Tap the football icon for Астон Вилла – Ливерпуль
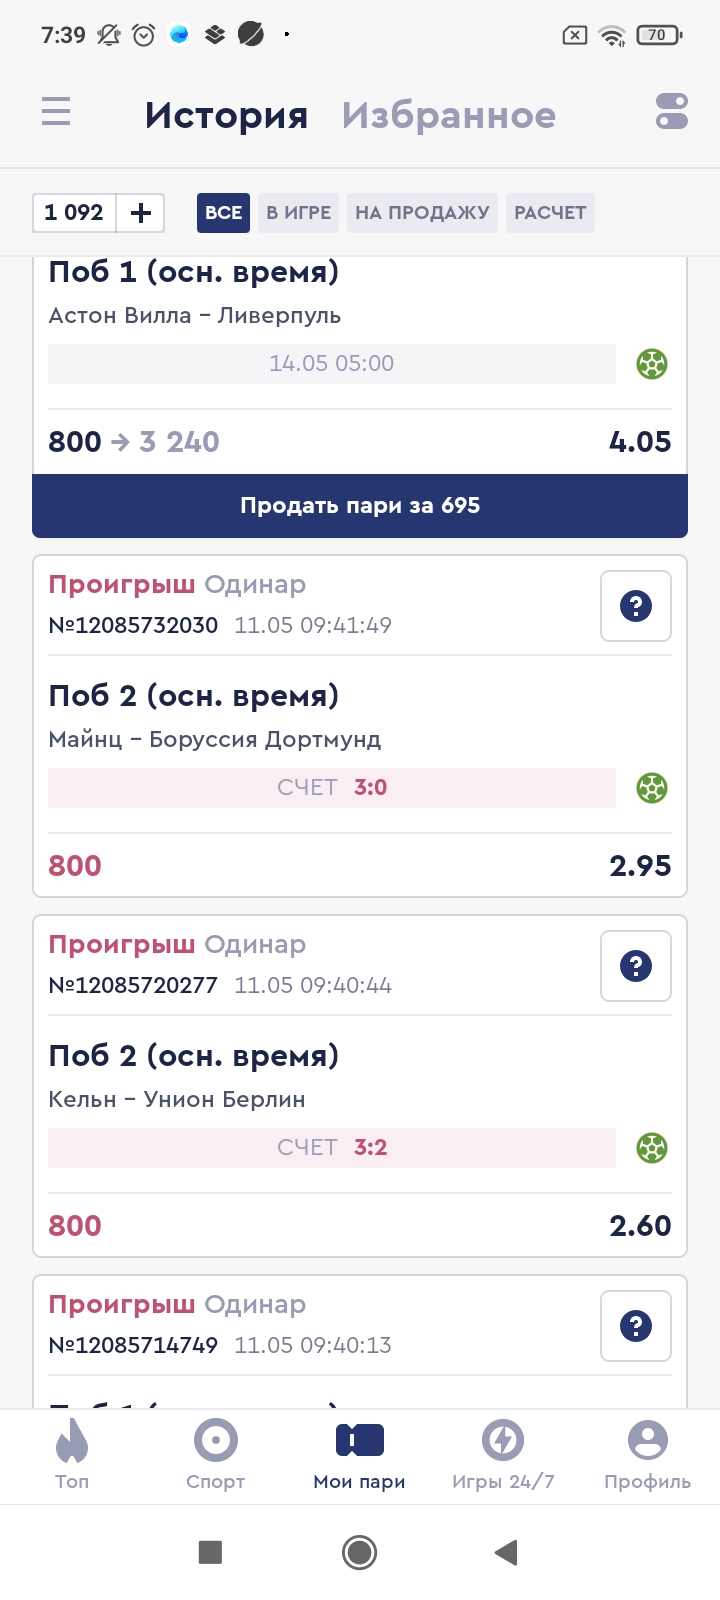 click(x=652, y=364)
